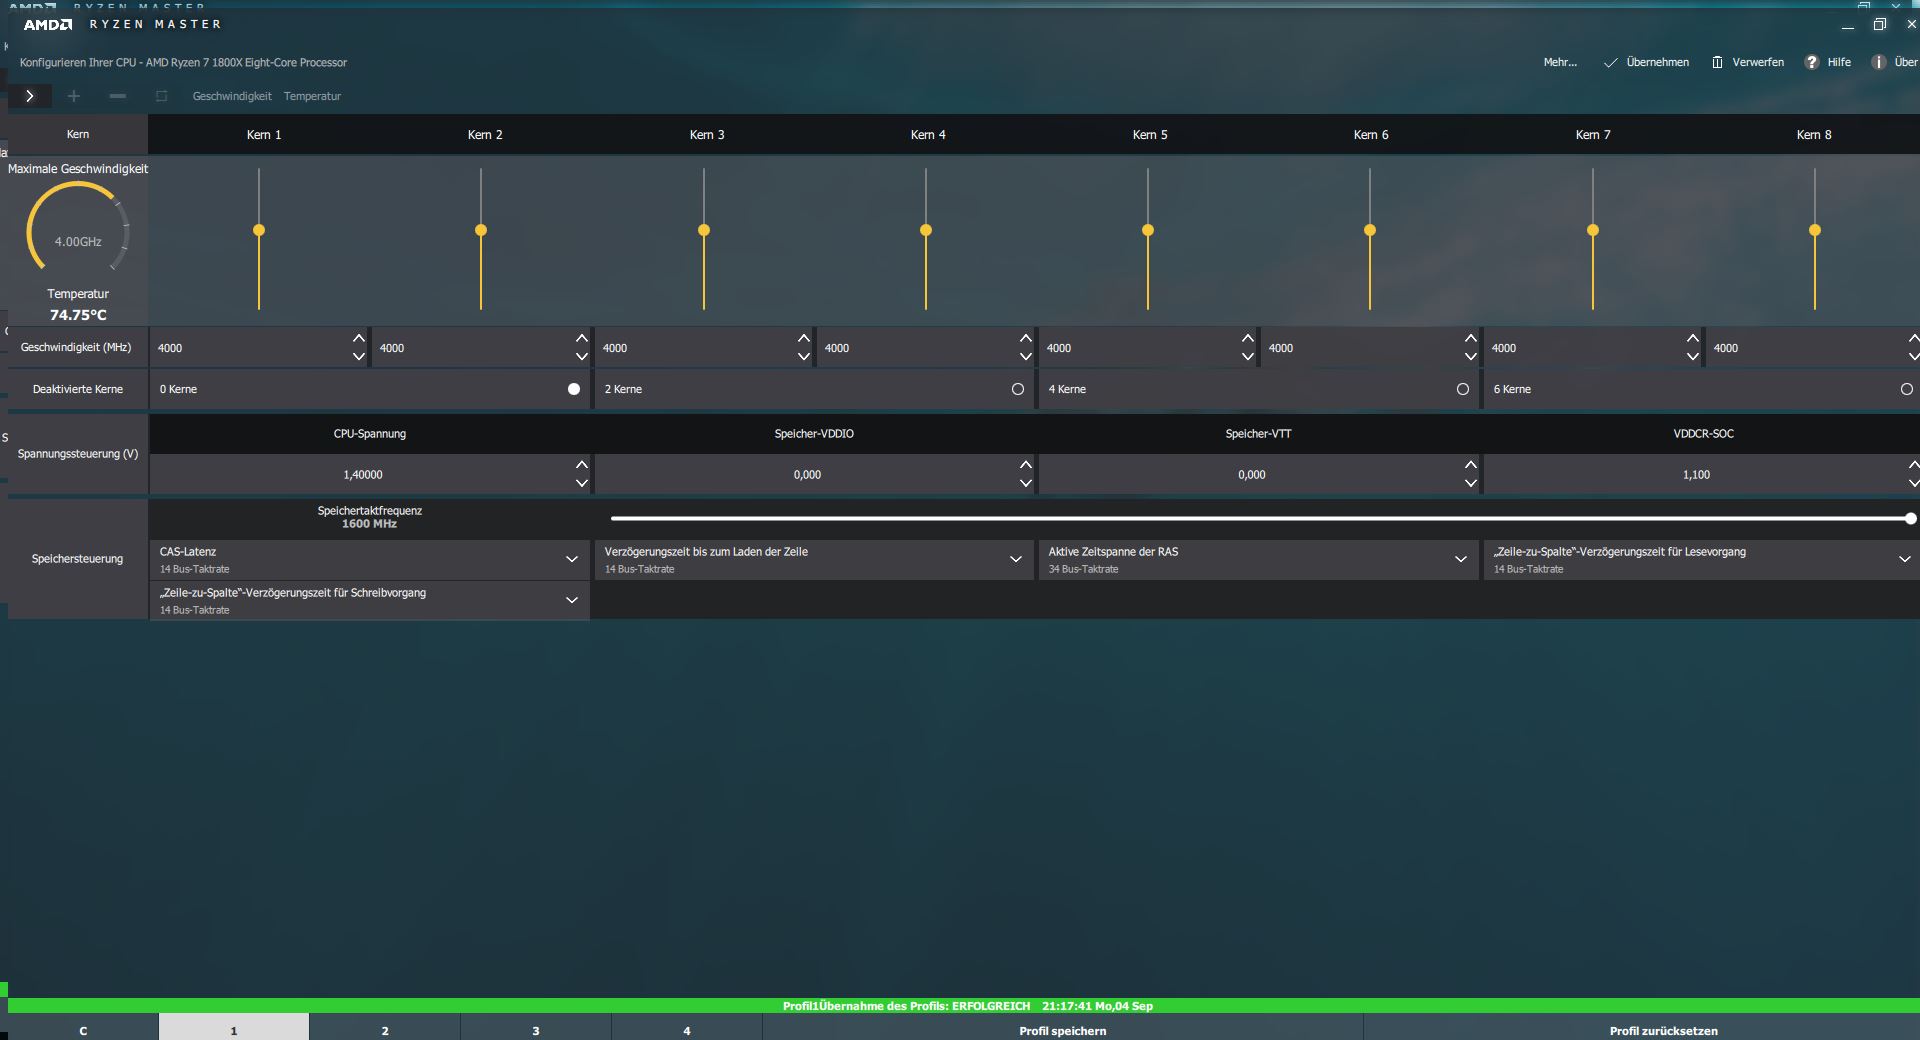The height and width of the screenshot is (1040, 1920).
Task: Expand Aktive Zeitspanne der RAS dropdown
Action: (1461, 559)
